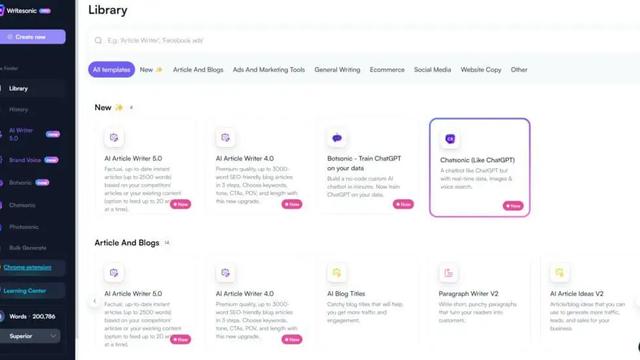
Task: Show previous Article And Blogs templates with left arrow
Action: coord(95,301)
